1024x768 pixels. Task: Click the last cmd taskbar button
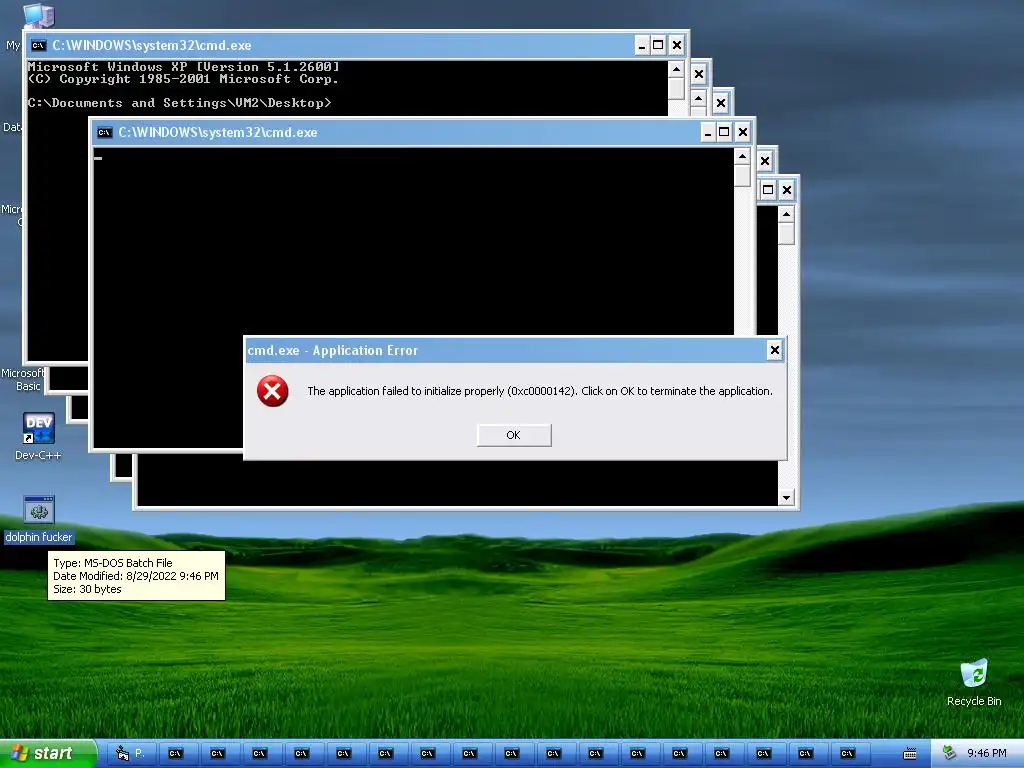[847, 754]
